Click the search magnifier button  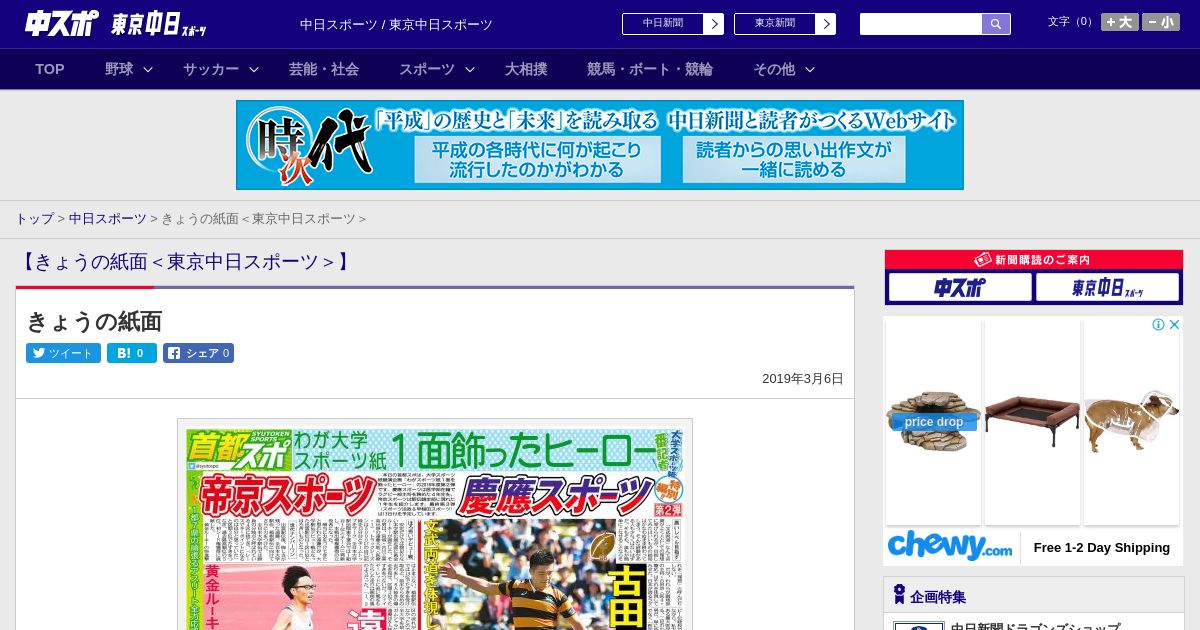coord(996,24)
